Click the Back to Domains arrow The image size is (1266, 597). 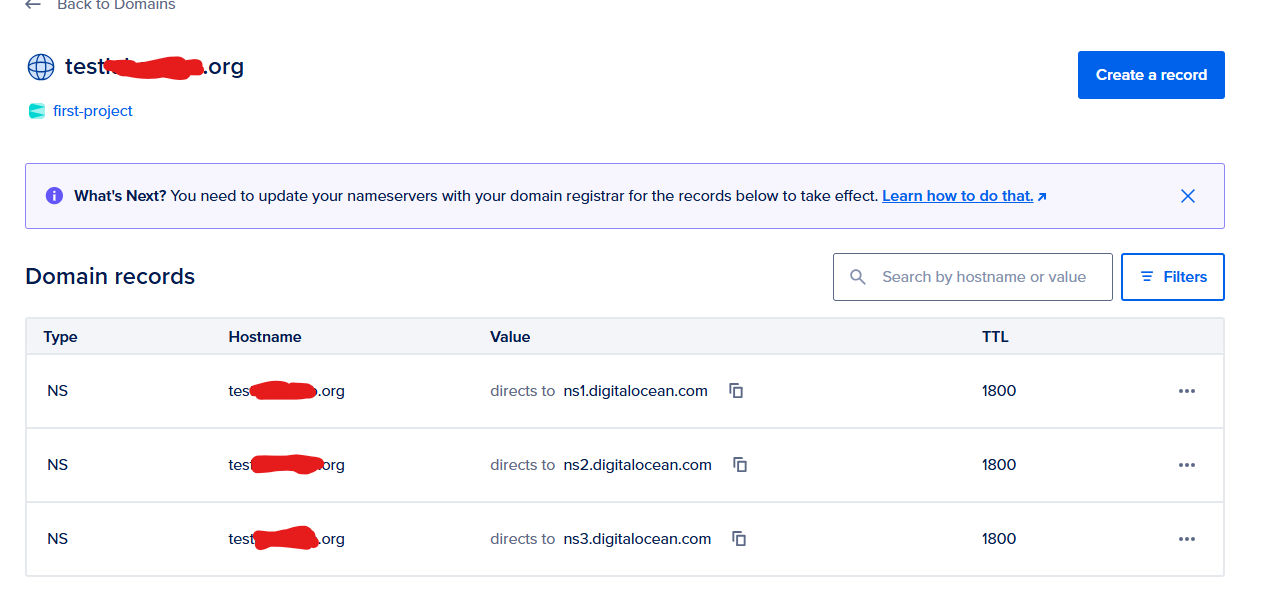(33, 5)
